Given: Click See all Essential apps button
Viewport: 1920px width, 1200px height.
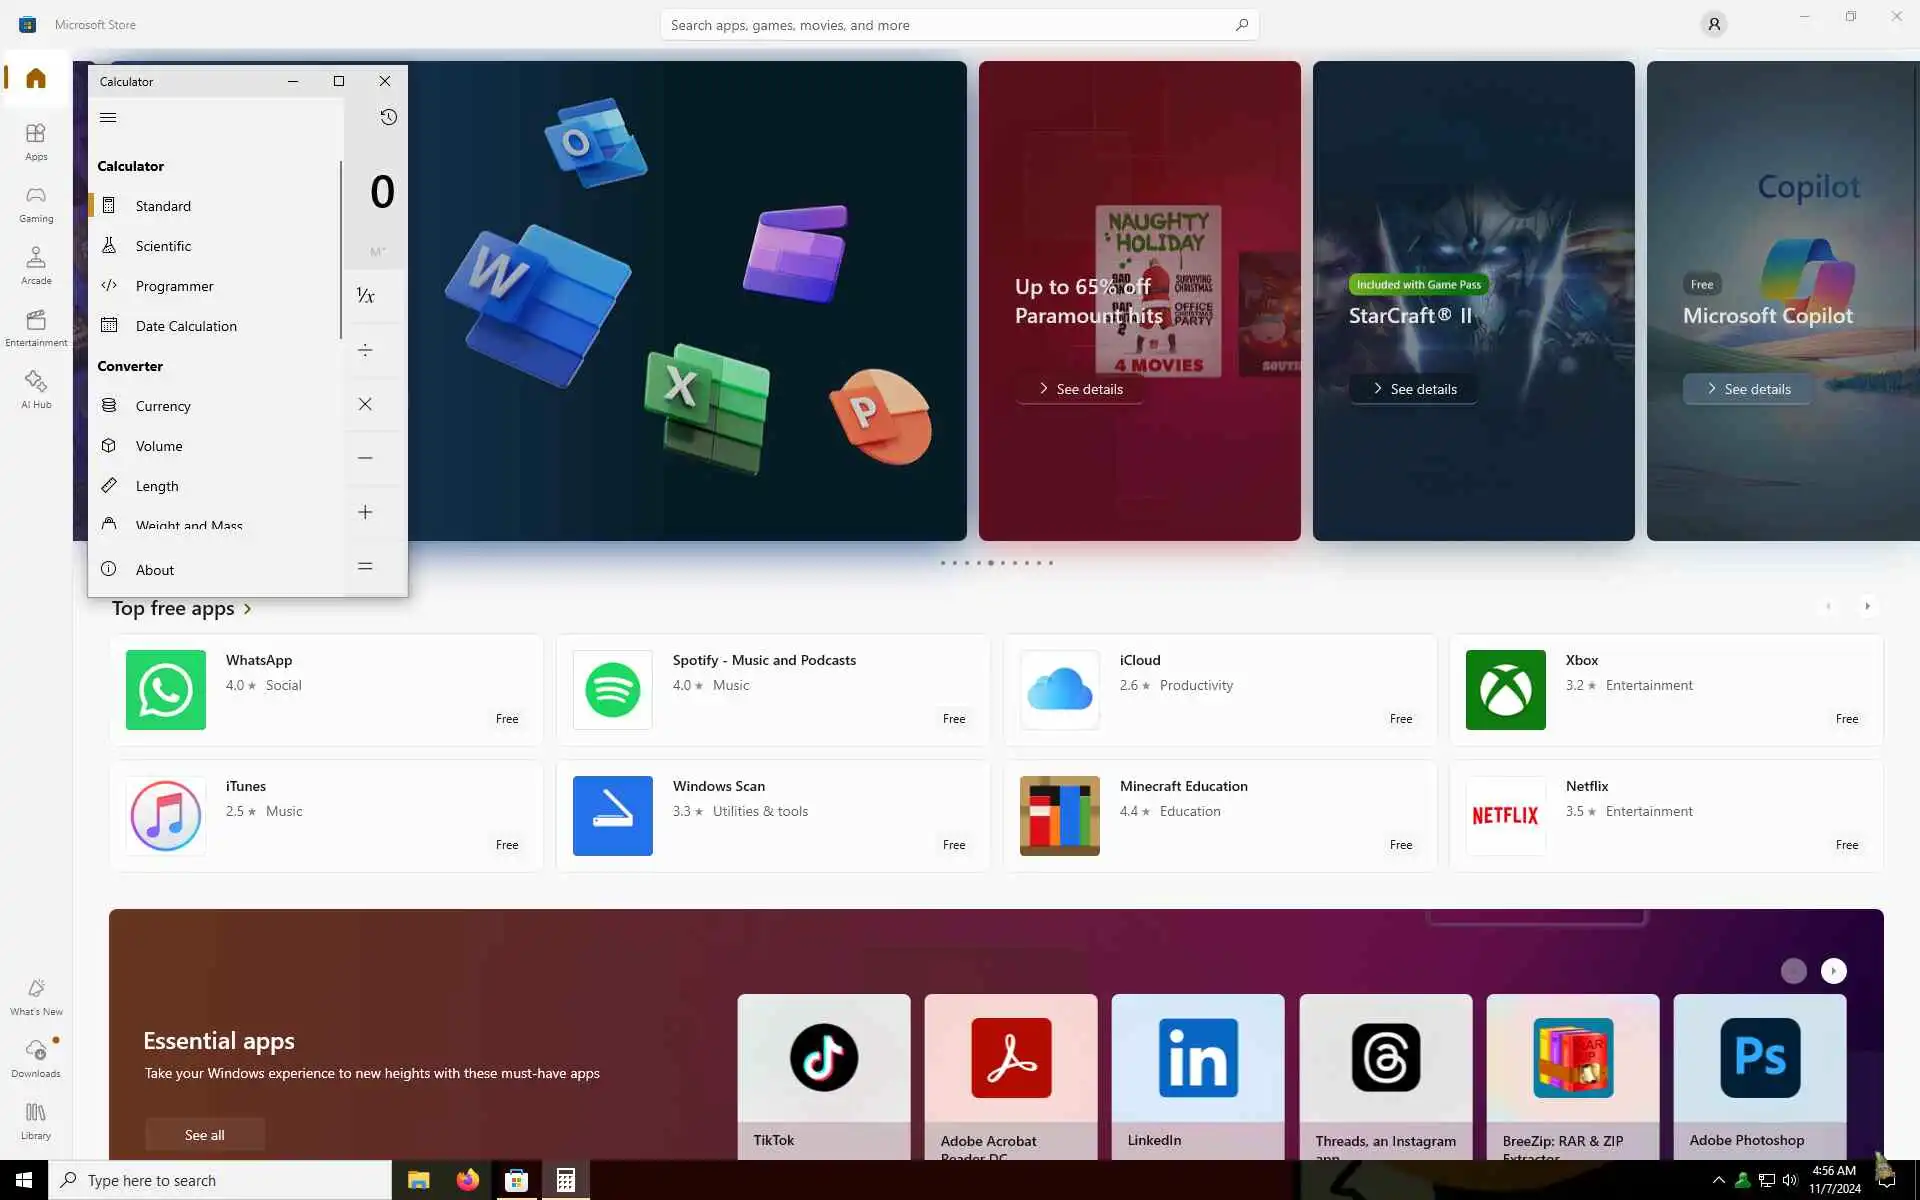Looking at the screenshot, I should click(204, 1135).
